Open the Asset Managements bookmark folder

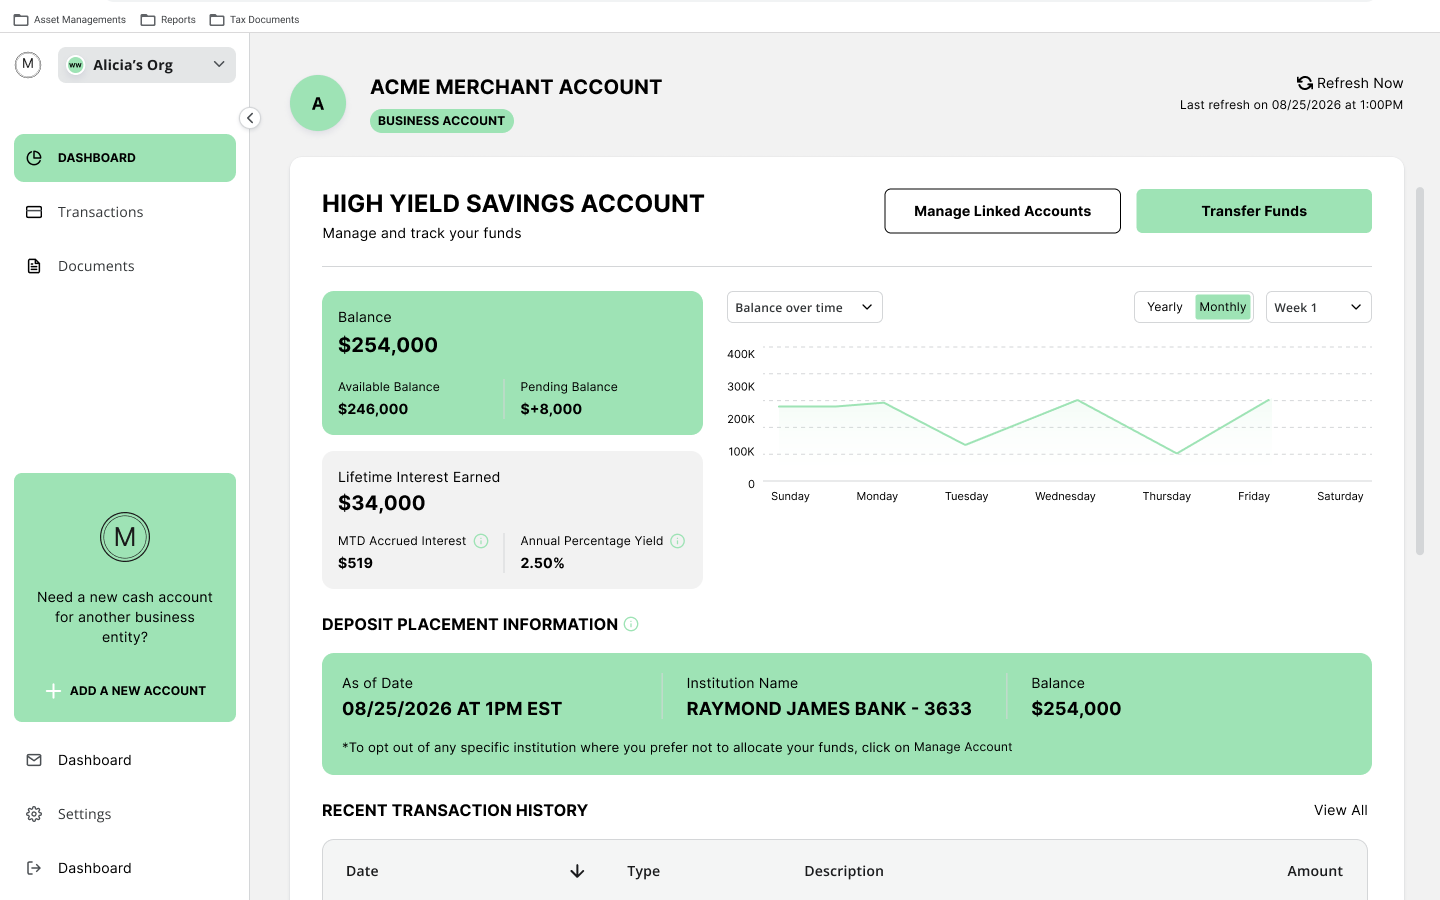(x=69, y=20)
